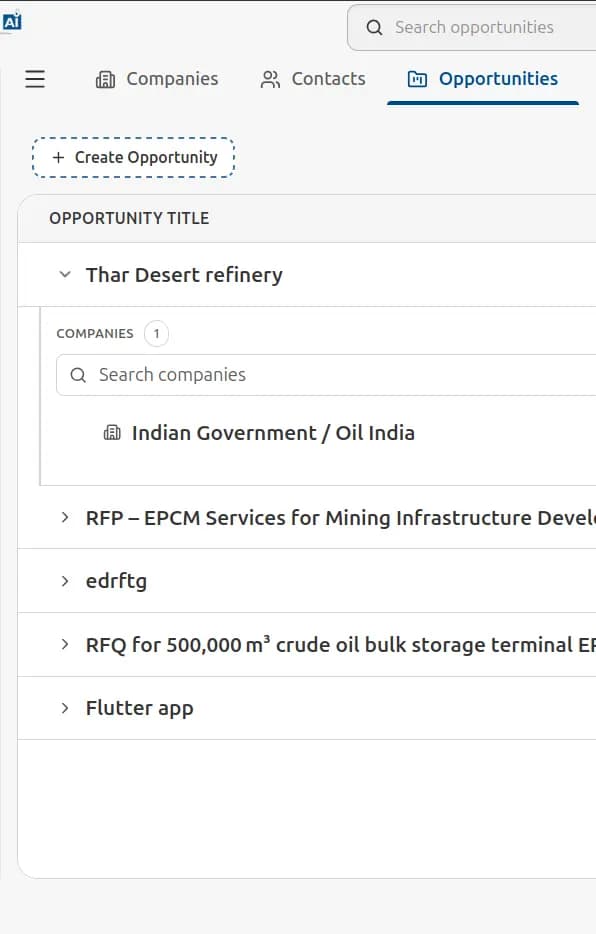
Task: Click the building icon beside Indian Government / Oil India
Action: click(x=112, y=432)
